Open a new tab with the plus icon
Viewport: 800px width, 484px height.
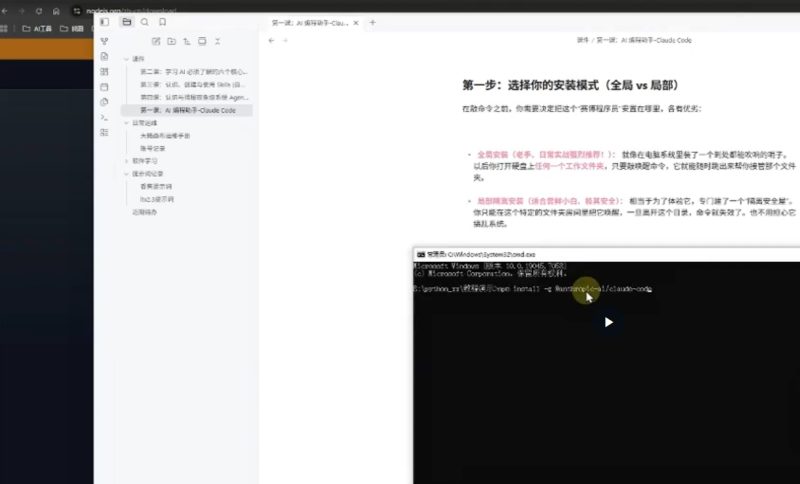(x=372, y=22)
